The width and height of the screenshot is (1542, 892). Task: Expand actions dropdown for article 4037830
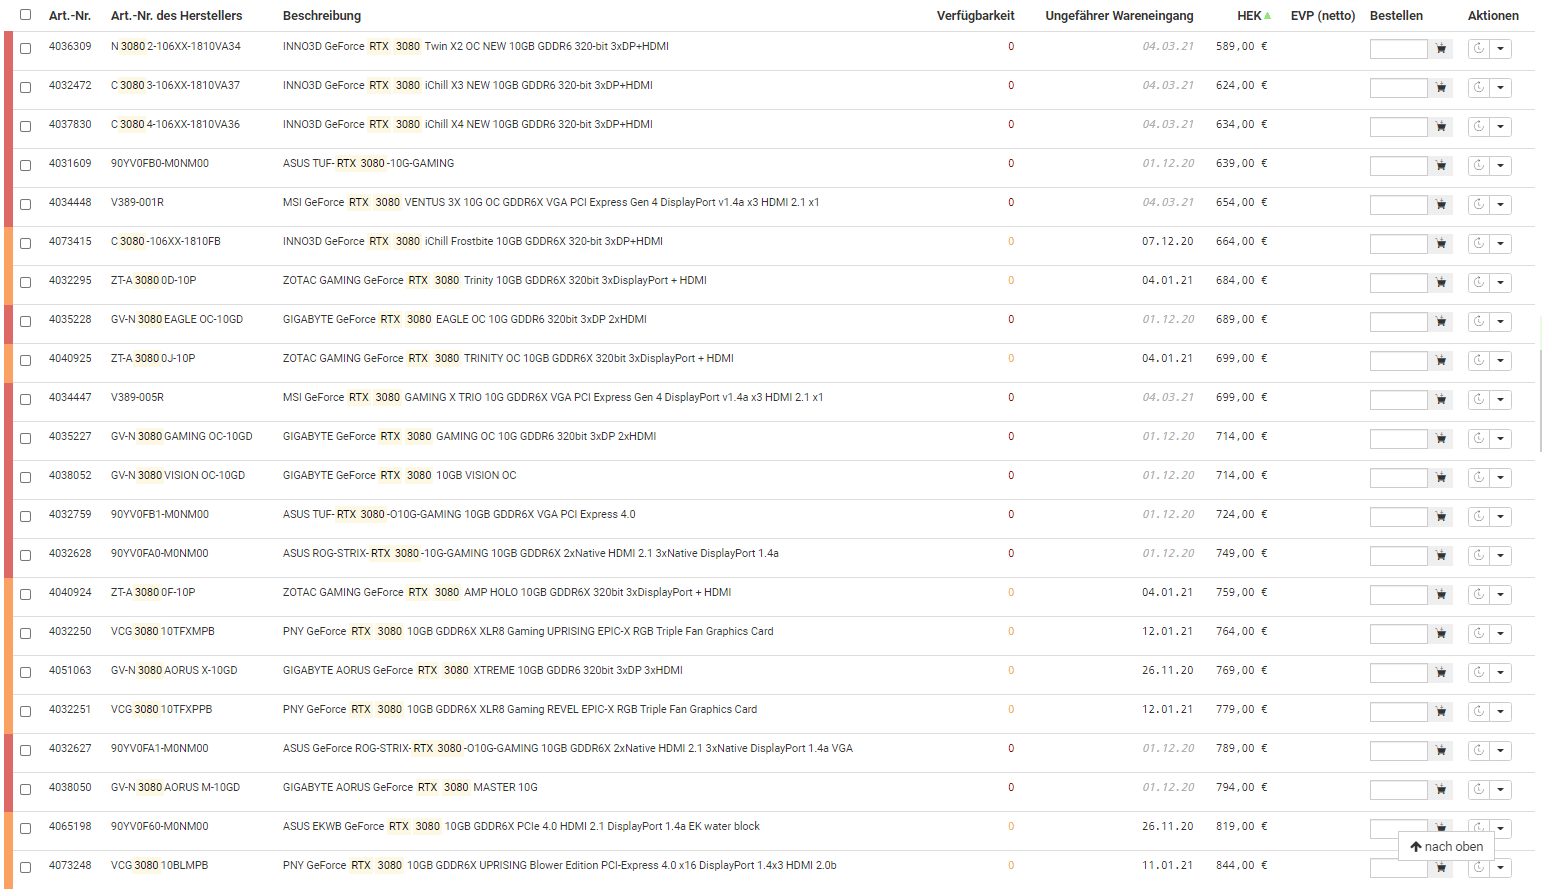click(1501, 127)
